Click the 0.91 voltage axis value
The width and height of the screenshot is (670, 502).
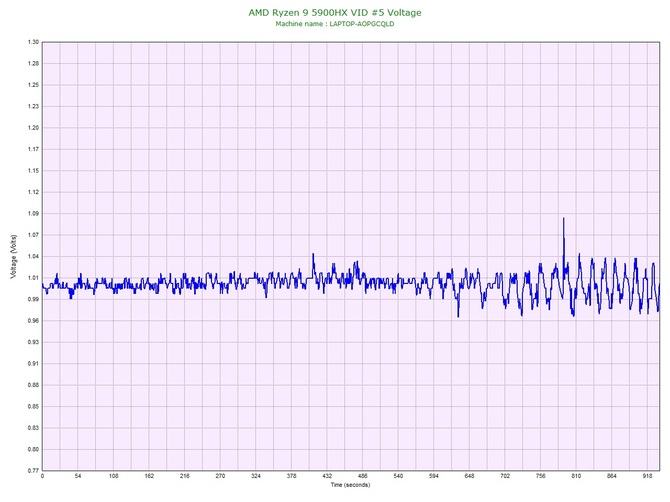[33, 364]
